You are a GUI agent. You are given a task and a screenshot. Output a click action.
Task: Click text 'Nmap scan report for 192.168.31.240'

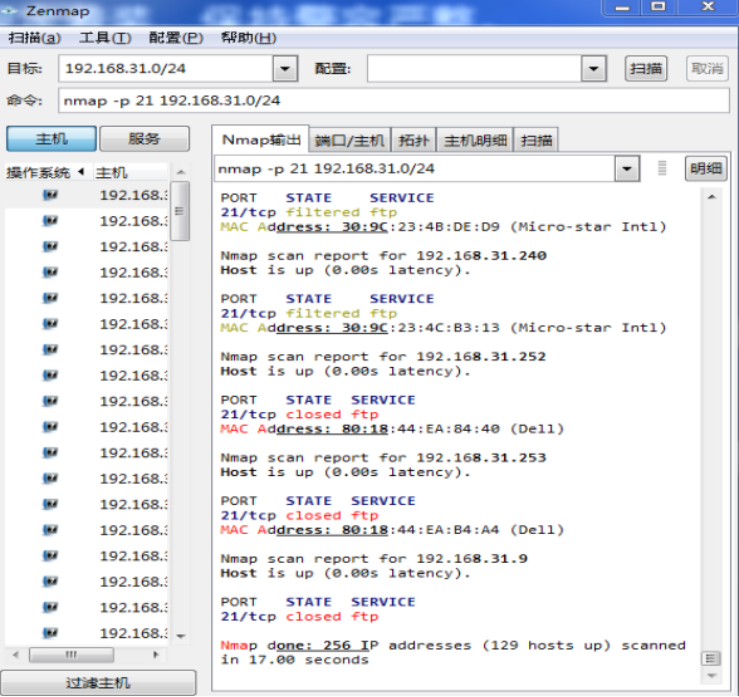tap(384, 256)
